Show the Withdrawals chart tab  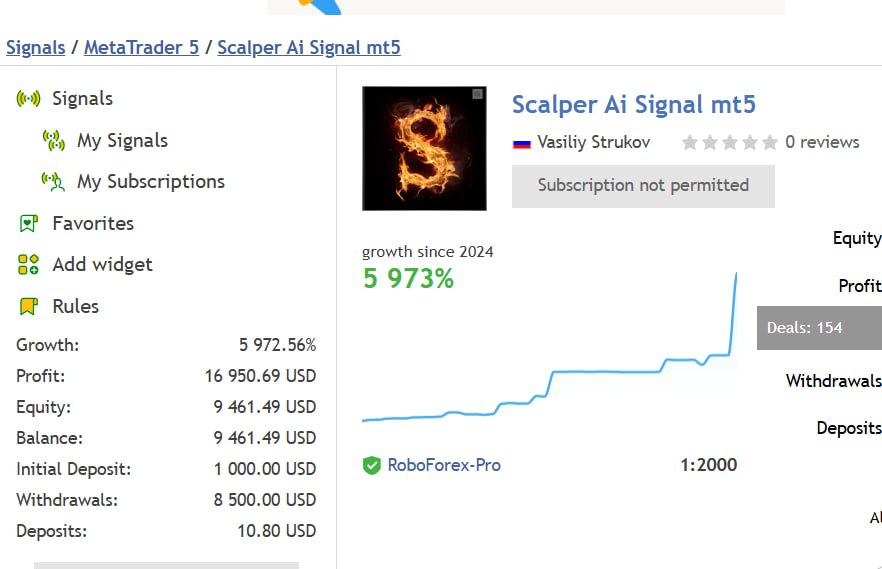[x=833, y=381]
